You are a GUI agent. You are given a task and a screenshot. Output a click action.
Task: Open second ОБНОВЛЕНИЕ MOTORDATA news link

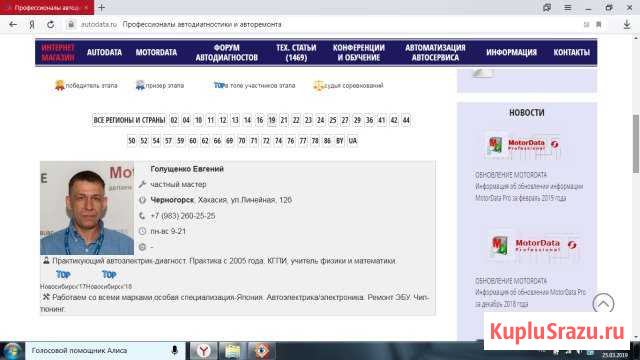coord(511,281)
